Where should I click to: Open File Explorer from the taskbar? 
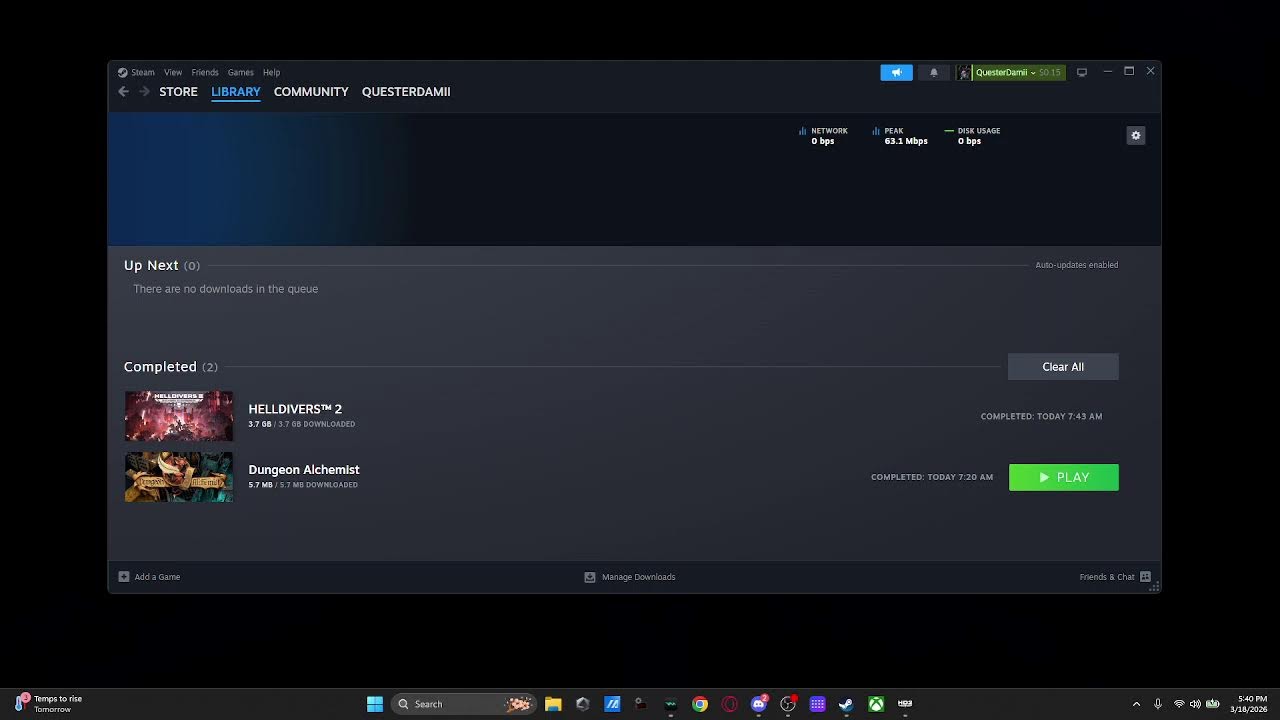(x=553, y=704)
